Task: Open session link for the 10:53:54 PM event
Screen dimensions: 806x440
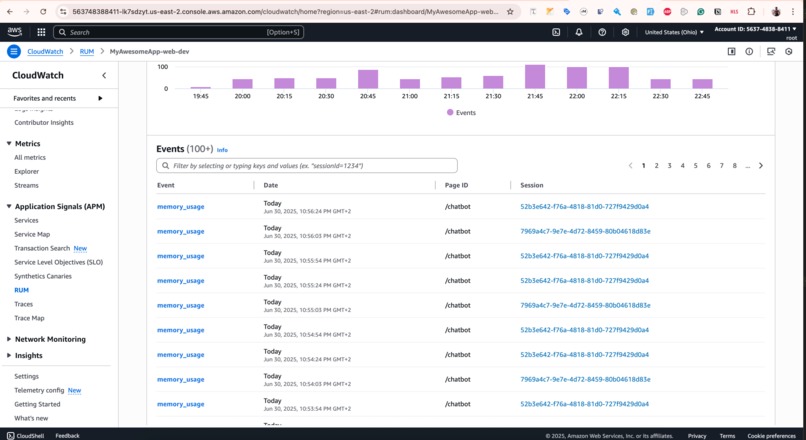Action: point(584,404)
